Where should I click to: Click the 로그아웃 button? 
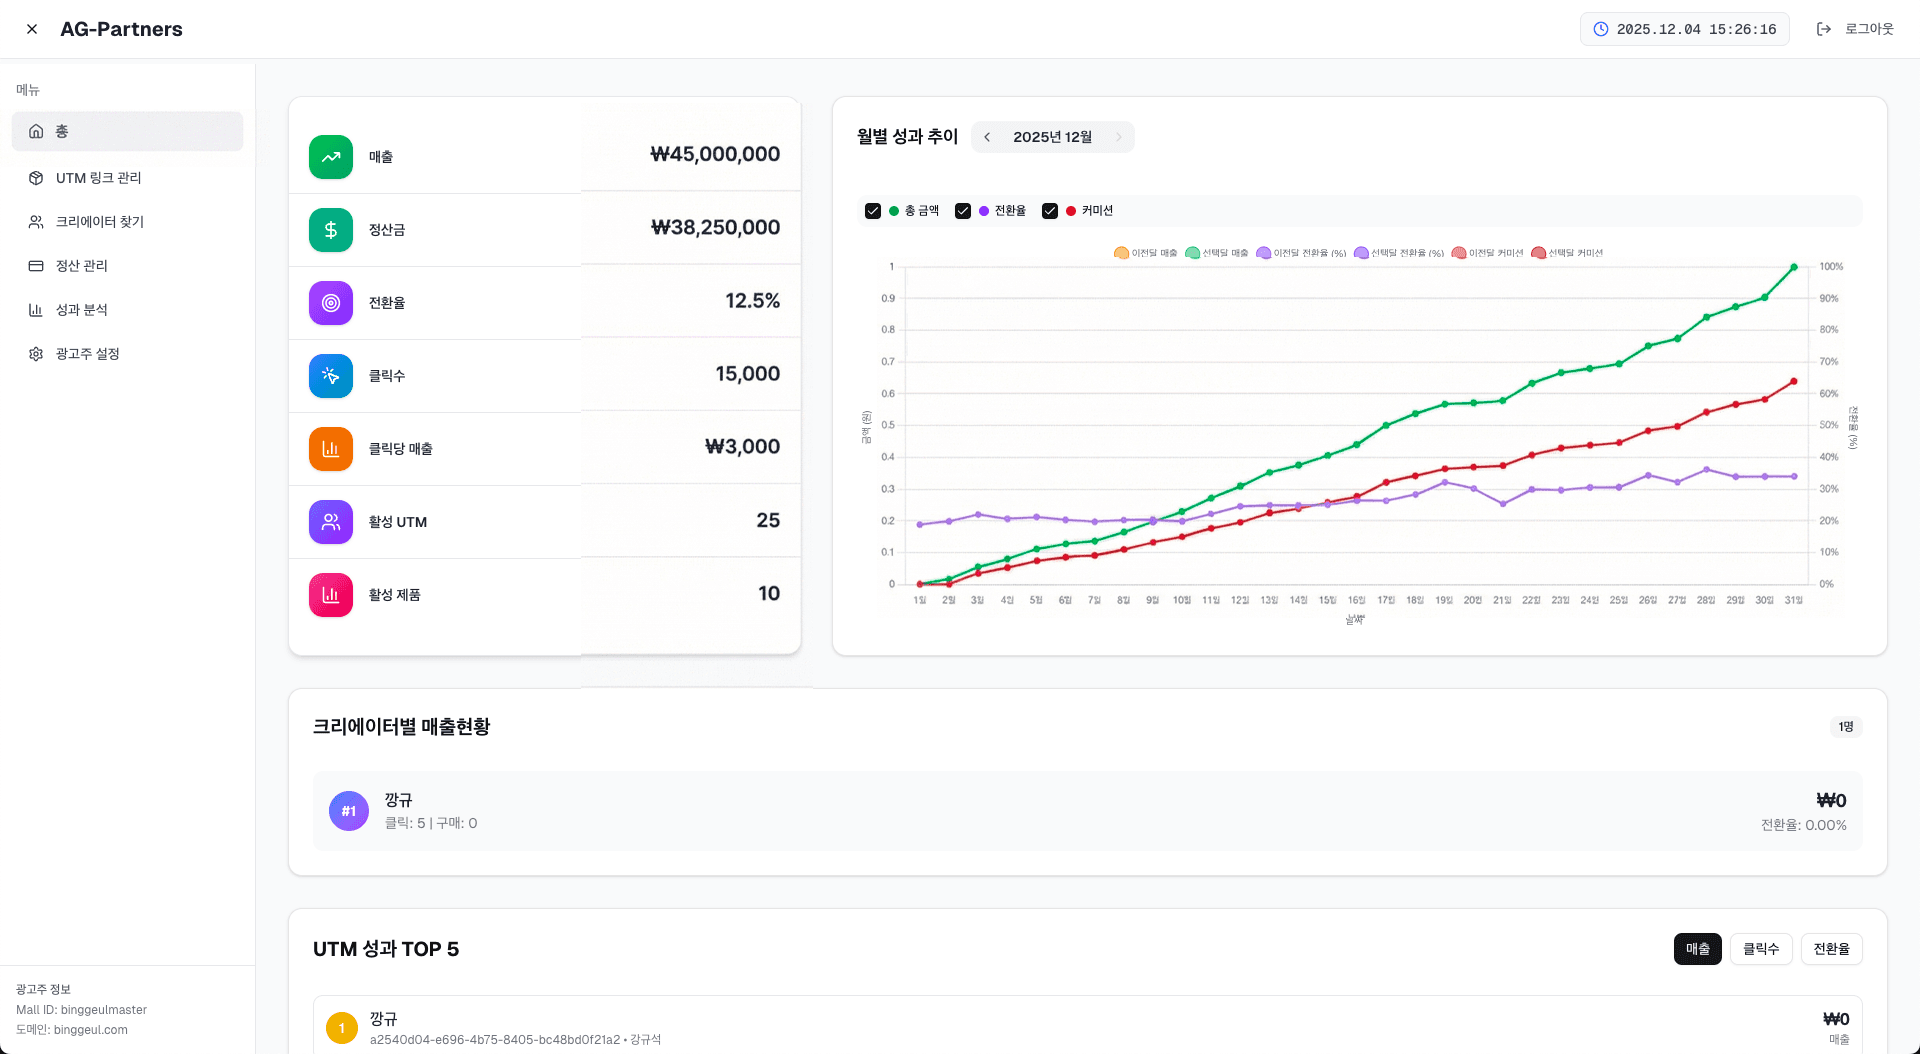click(1855, 29)
